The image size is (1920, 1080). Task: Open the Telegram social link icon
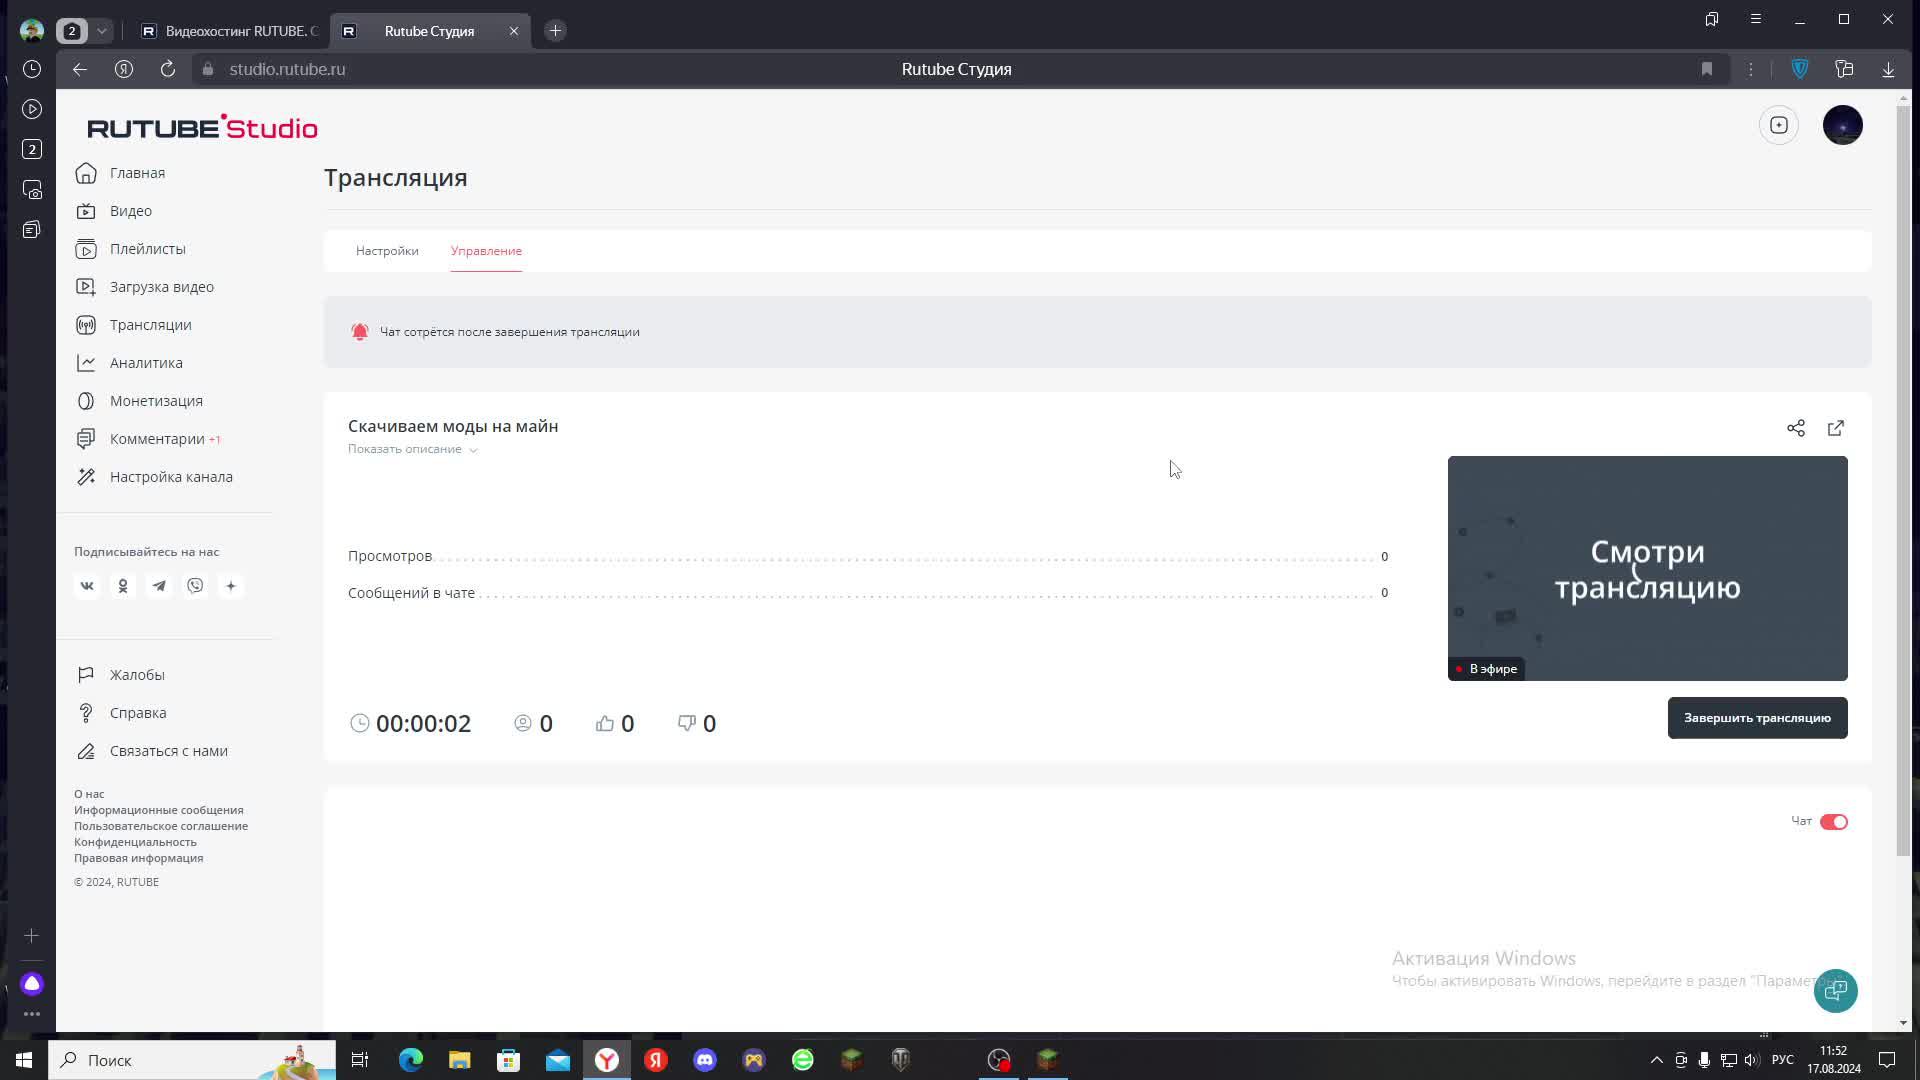(x=159, y=586)
